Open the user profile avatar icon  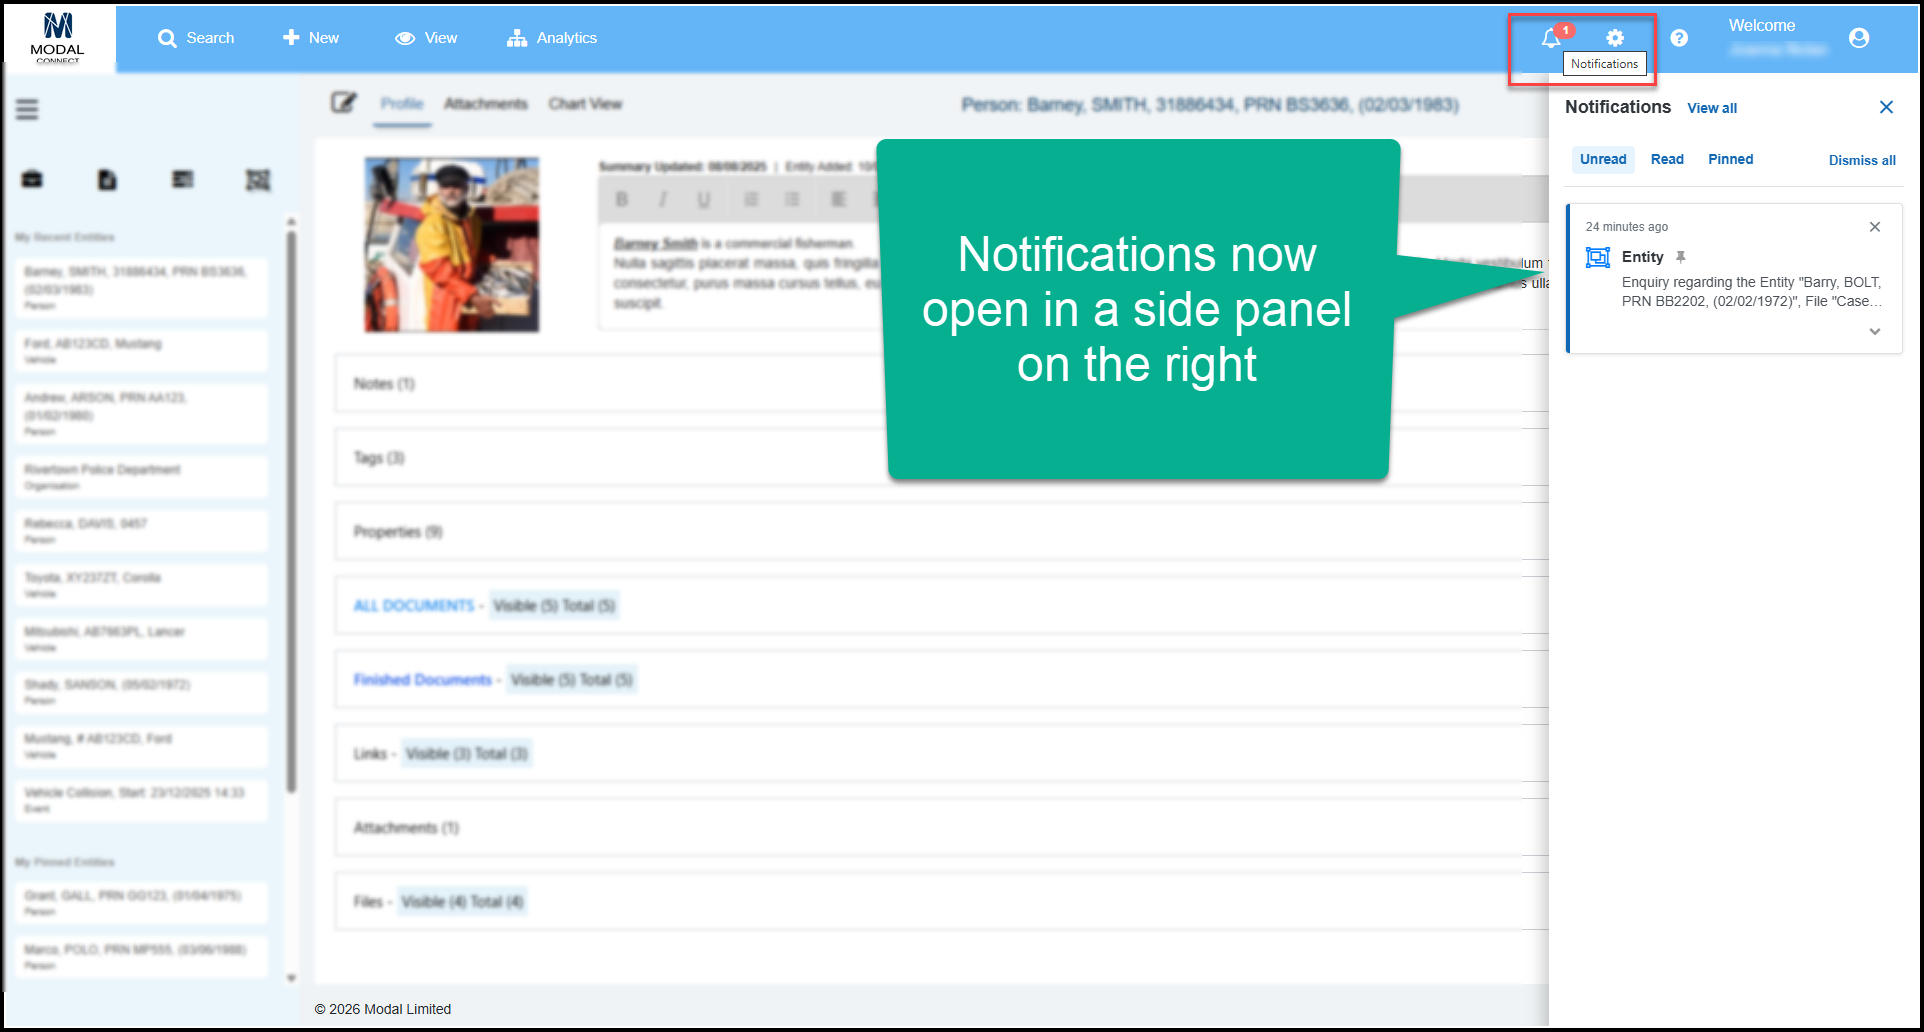pyautogui.click(x=1859, y=38)
